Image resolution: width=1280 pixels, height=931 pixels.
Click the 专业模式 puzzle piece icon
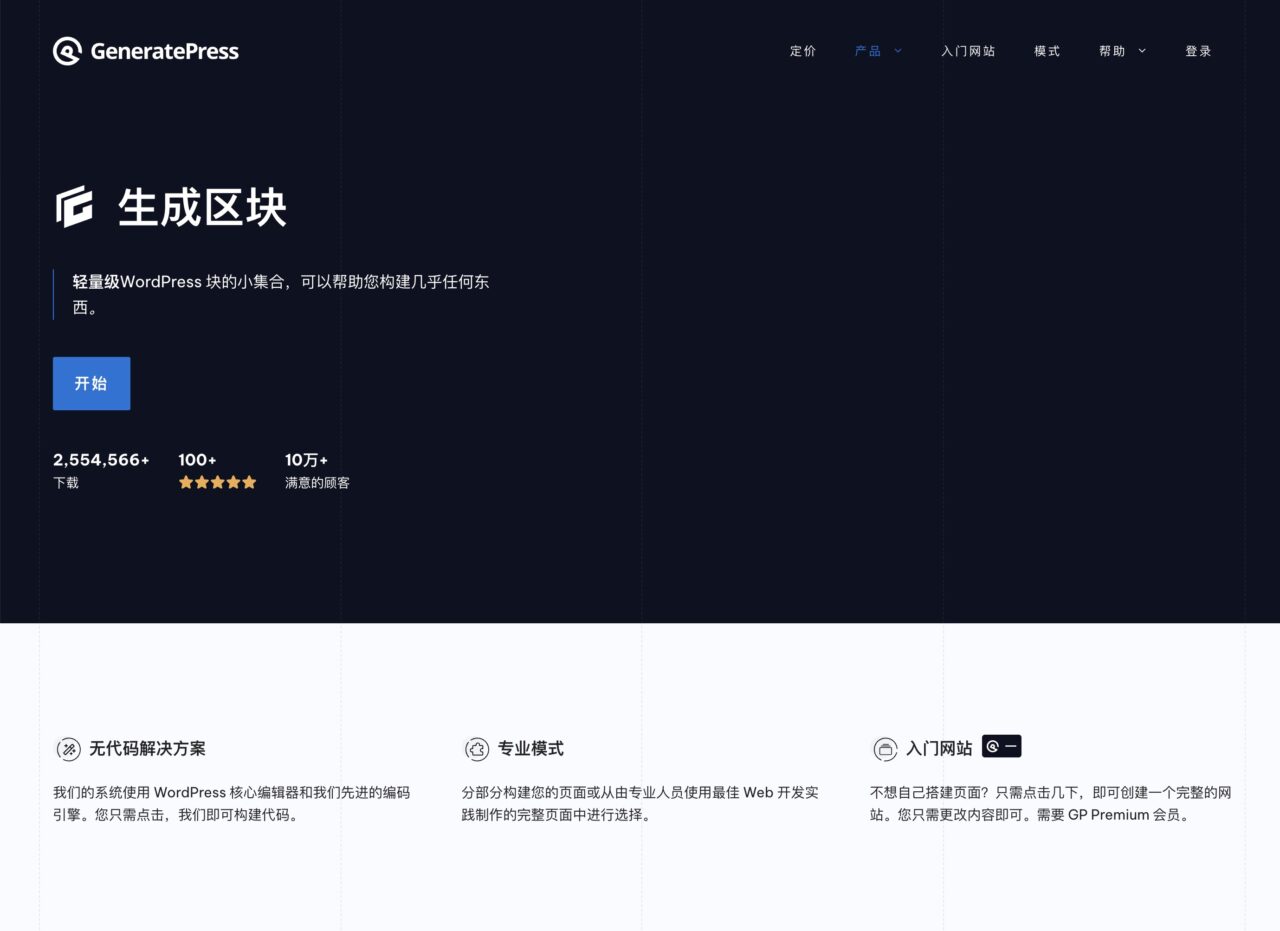click(476, 748)
